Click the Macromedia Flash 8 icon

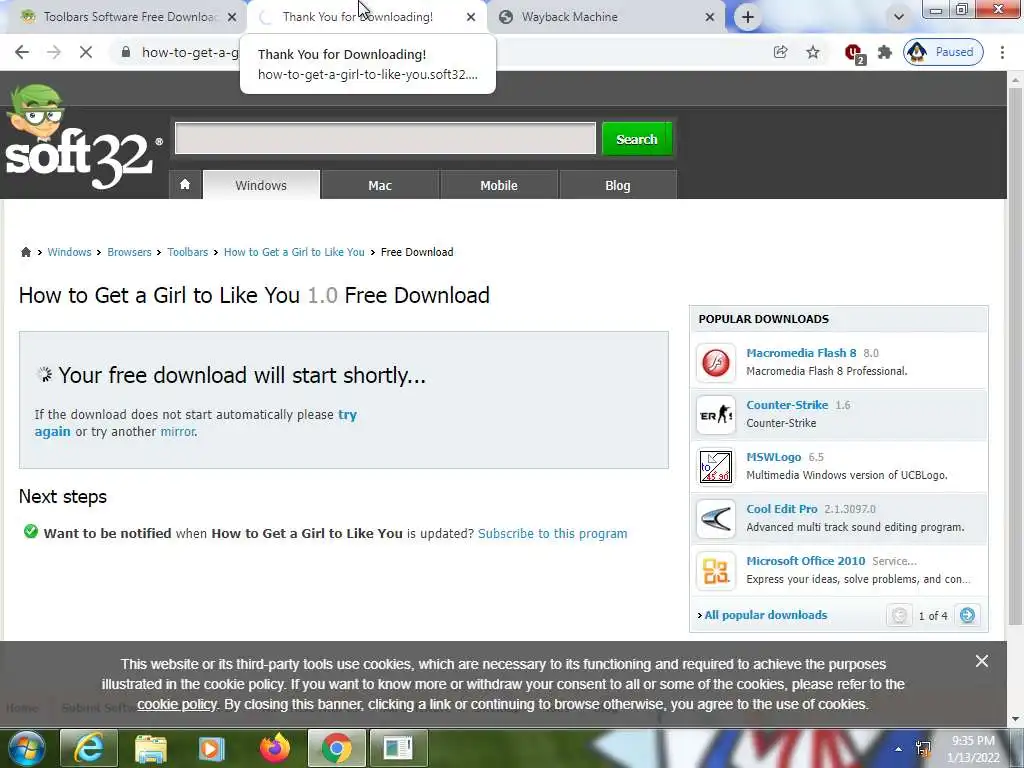pos(716,362)
